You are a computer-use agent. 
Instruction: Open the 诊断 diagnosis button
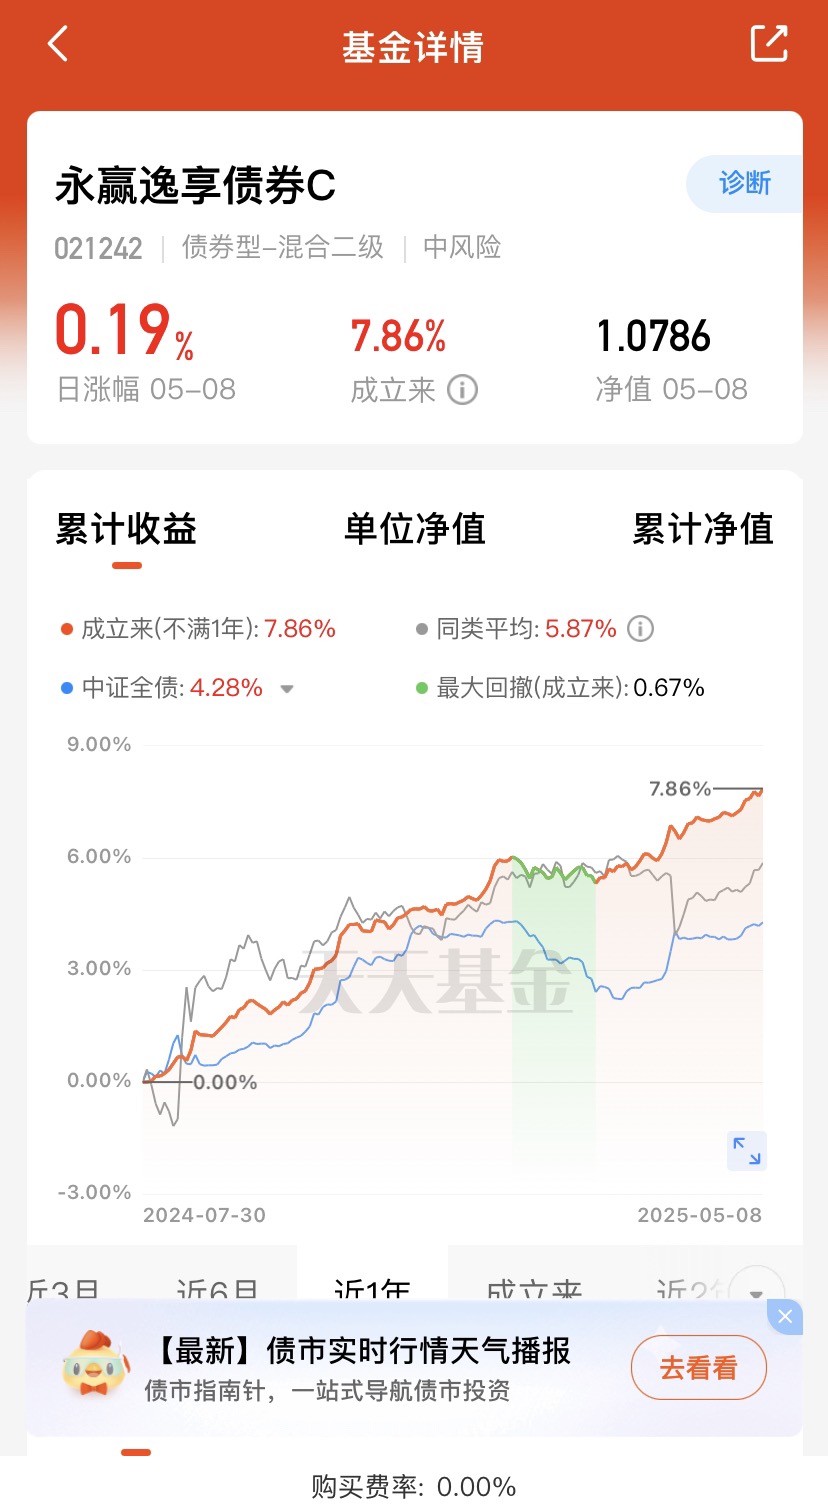point(744,184)
